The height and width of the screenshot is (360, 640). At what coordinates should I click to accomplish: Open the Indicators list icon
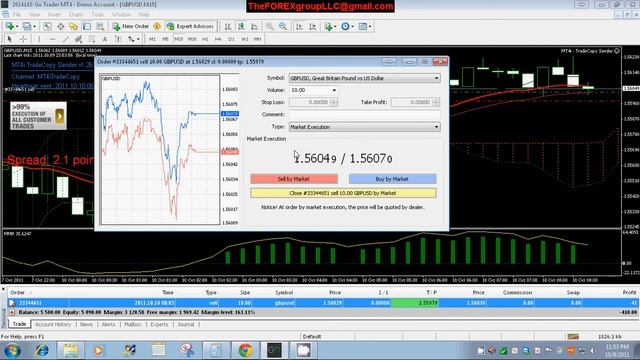pyautogui.click(x=330, y=27)
